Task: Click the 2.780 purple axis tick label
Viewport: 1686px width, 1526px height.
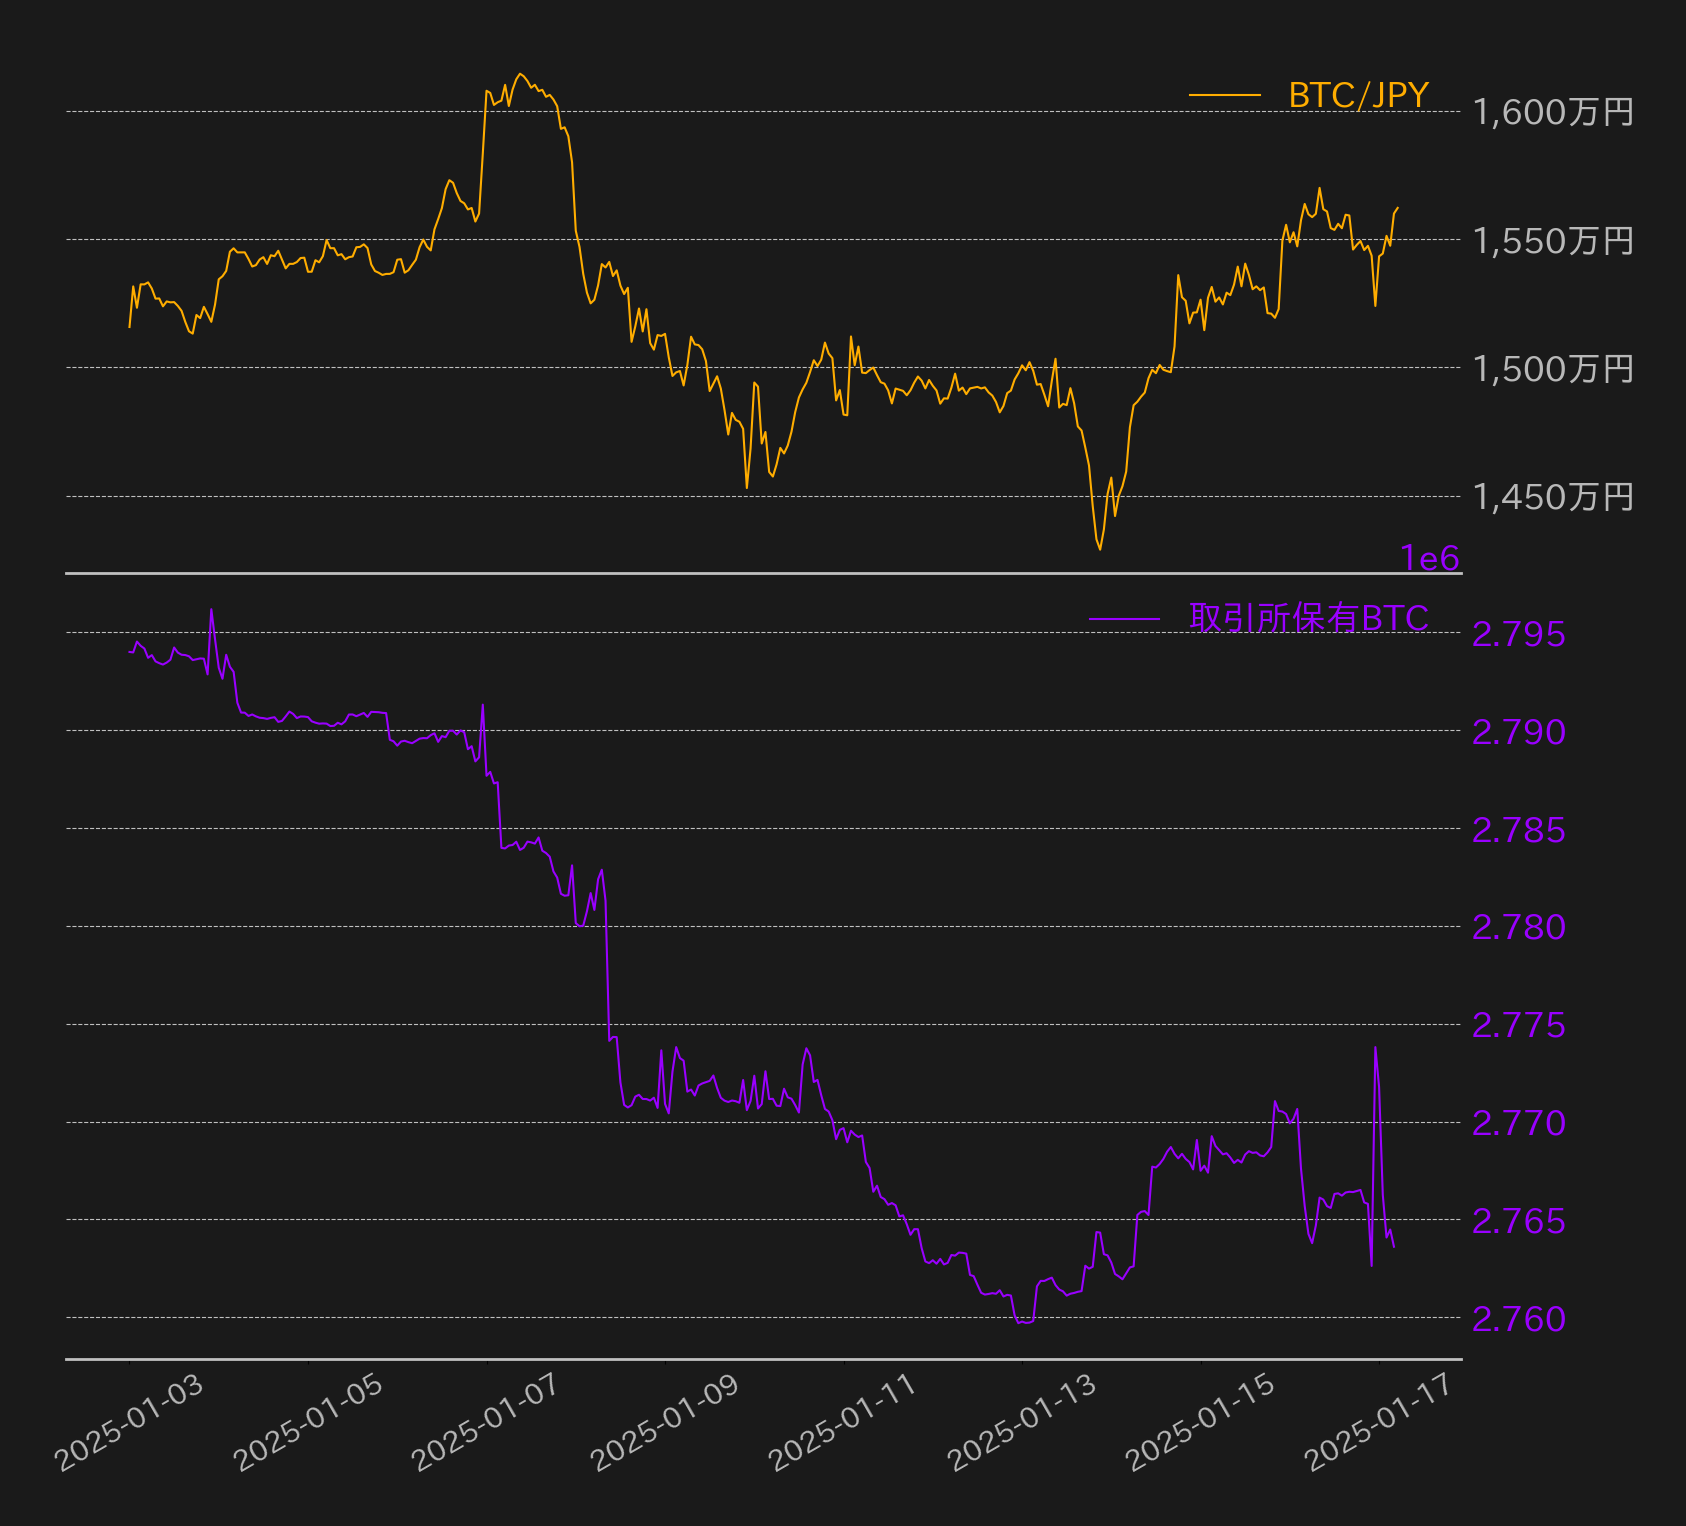Action: click(1519, 927)
